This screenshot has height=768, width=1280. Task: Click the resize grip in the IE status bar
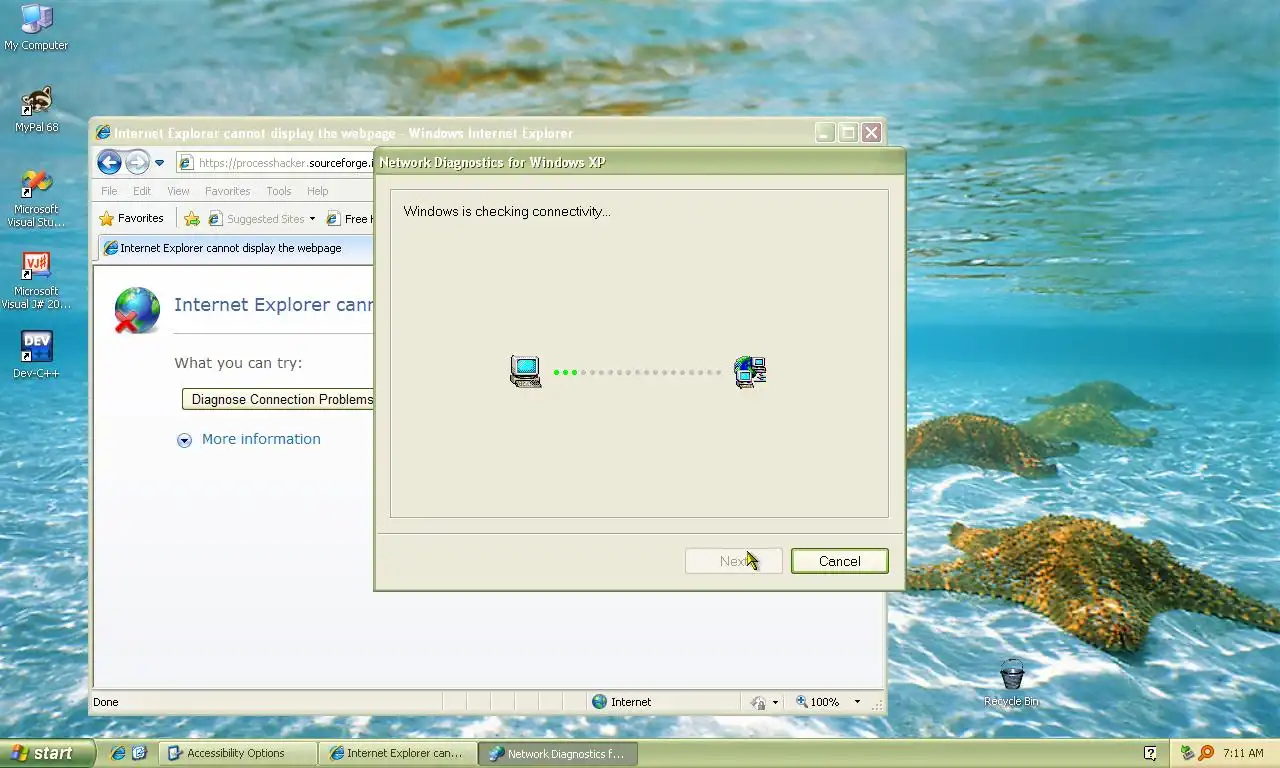point(877,704)
